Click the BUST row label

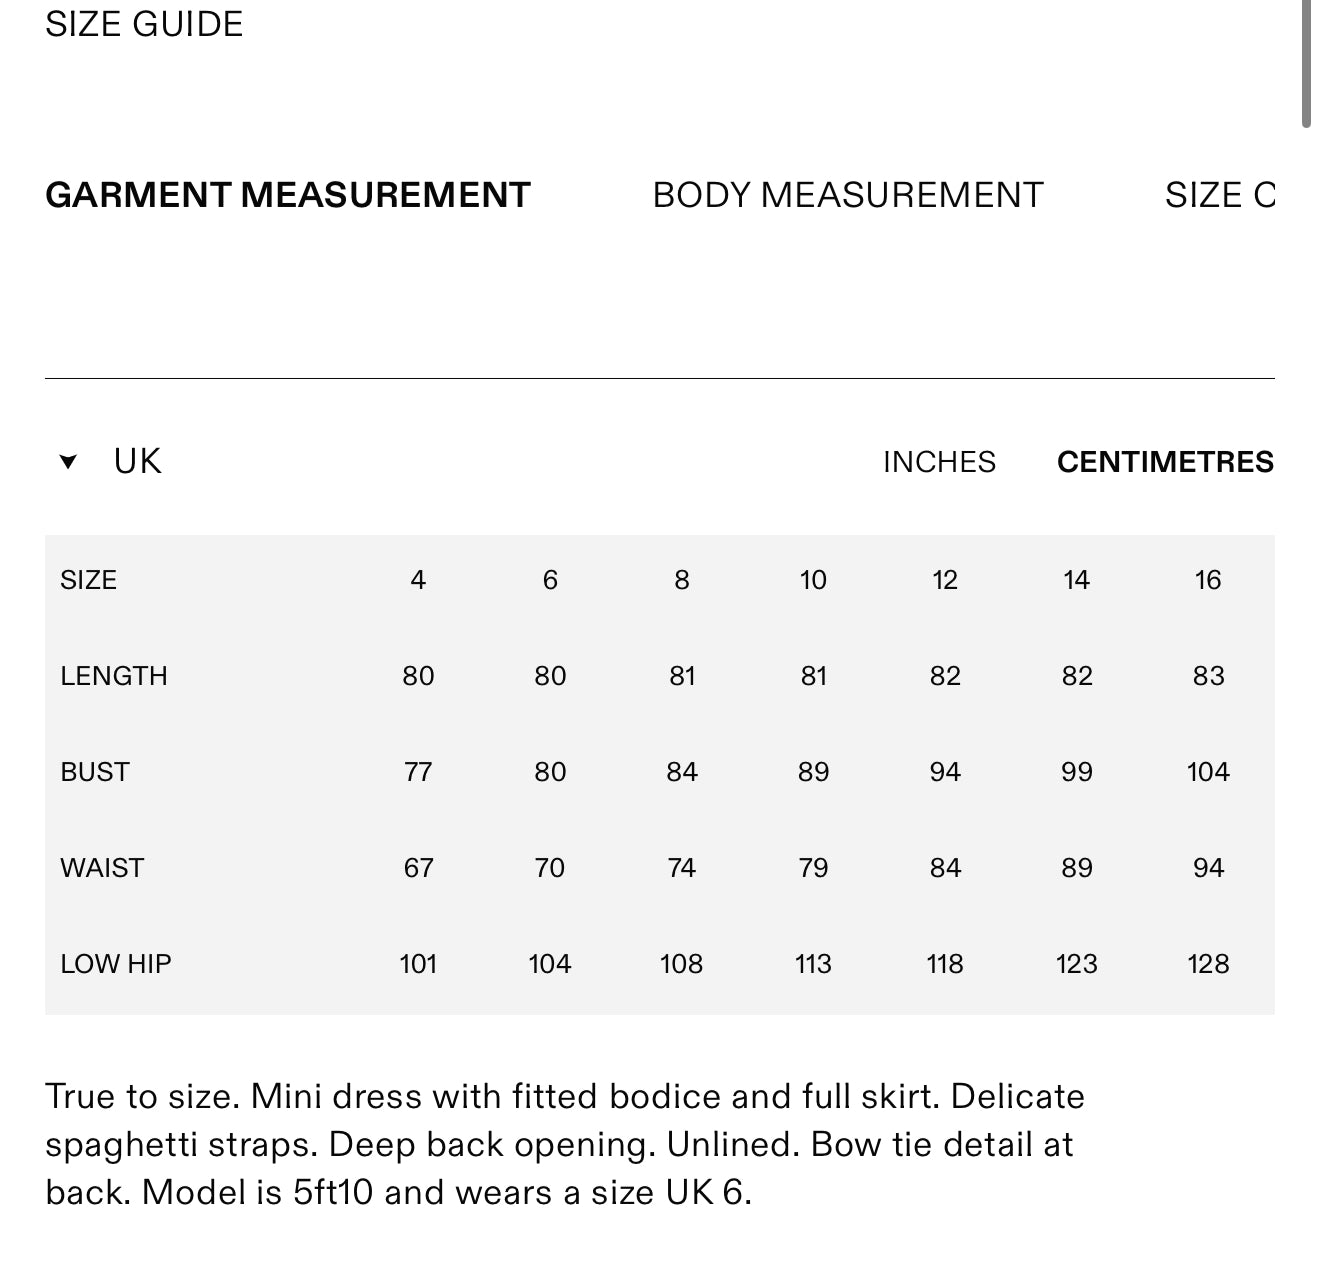coord(95,772)
